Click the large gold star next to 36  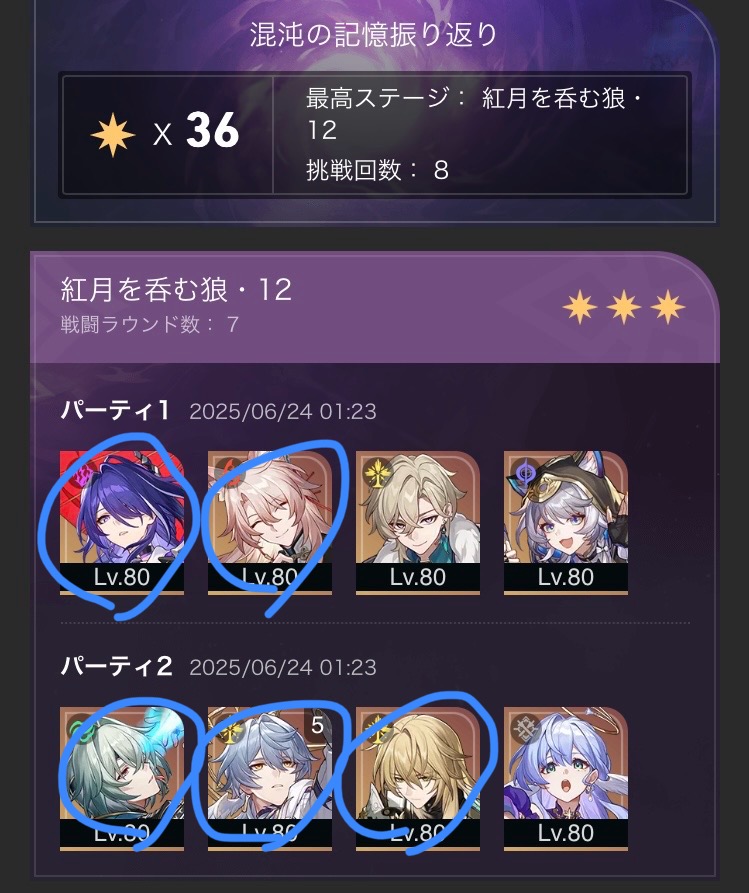113,135
